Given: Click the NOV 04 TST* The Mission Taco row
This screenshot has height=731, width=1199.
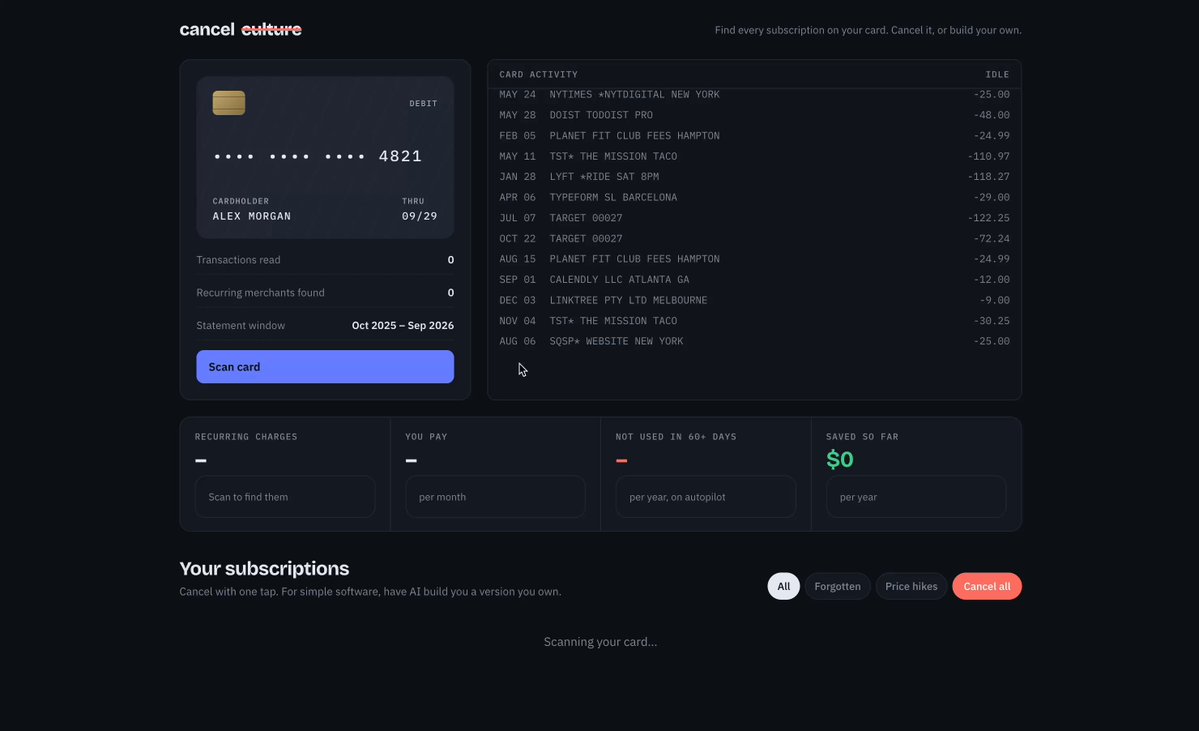Looking at the screenshot, I should [x=754, y=321].
